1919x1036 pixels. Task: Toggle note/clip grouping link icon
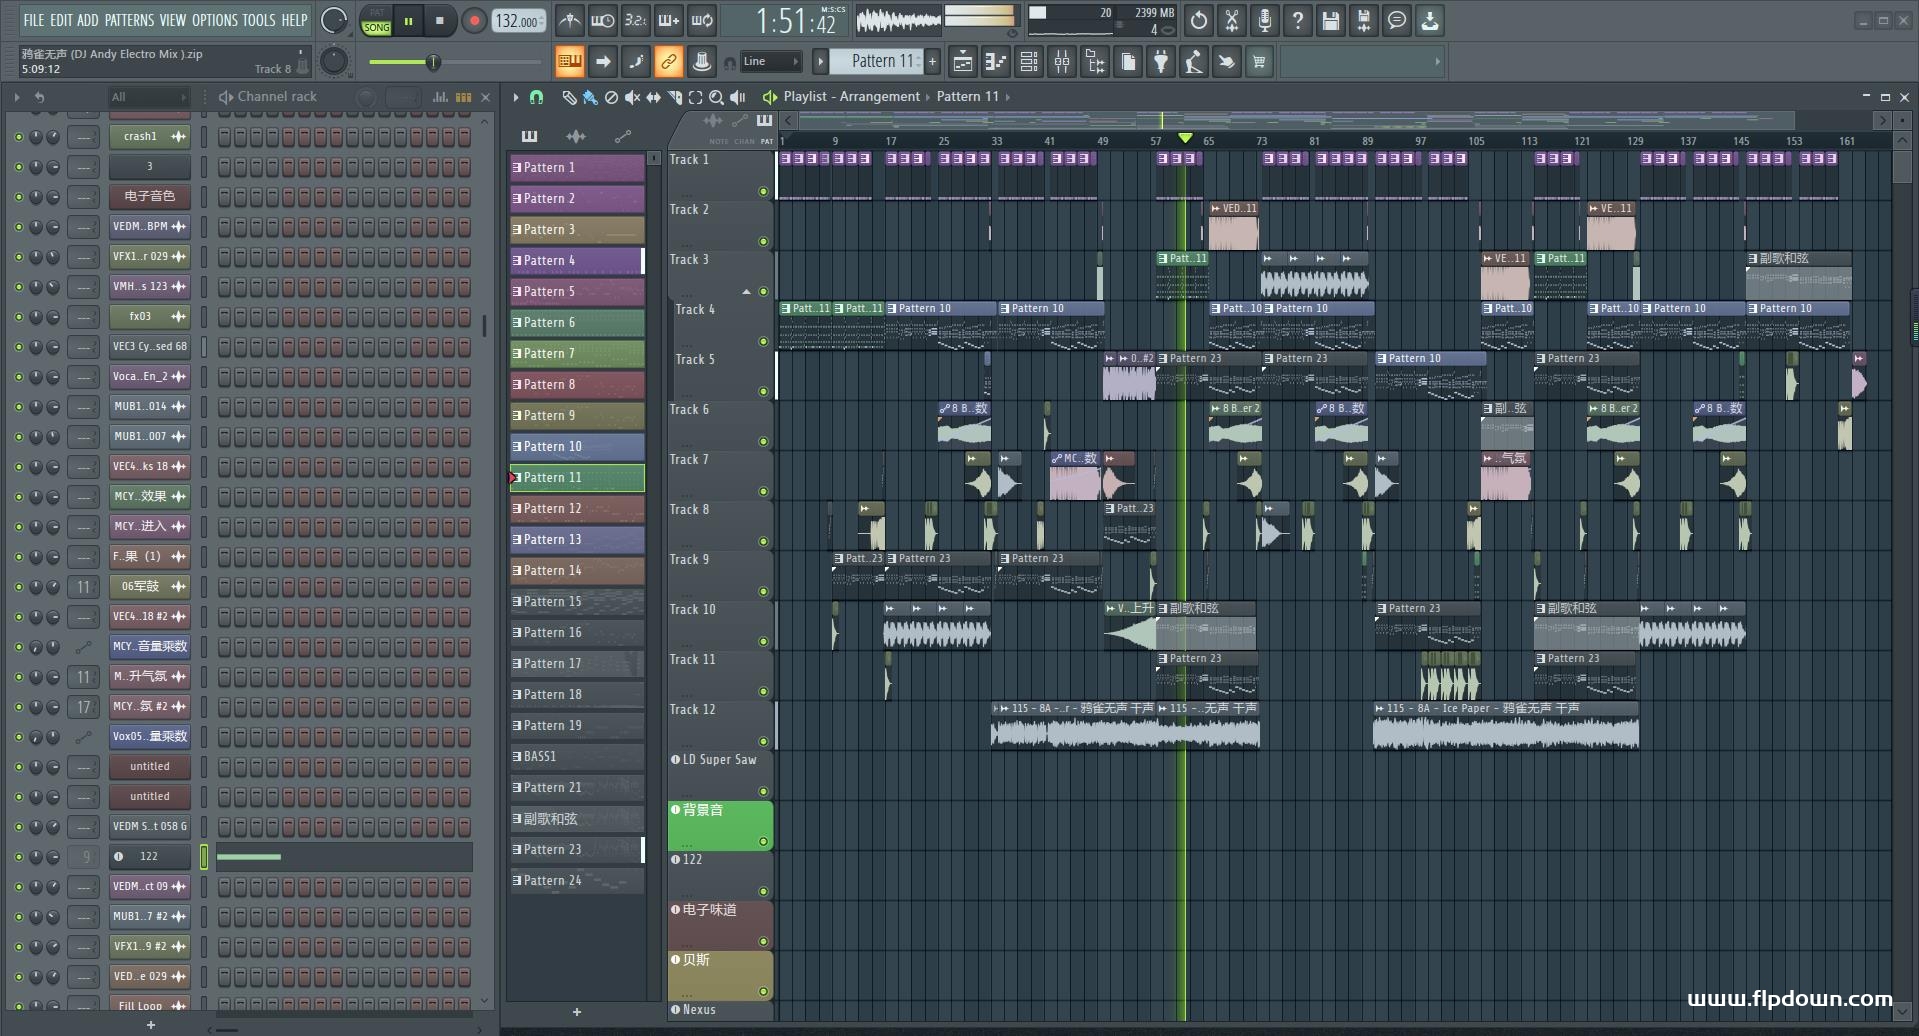click(668, 62)
